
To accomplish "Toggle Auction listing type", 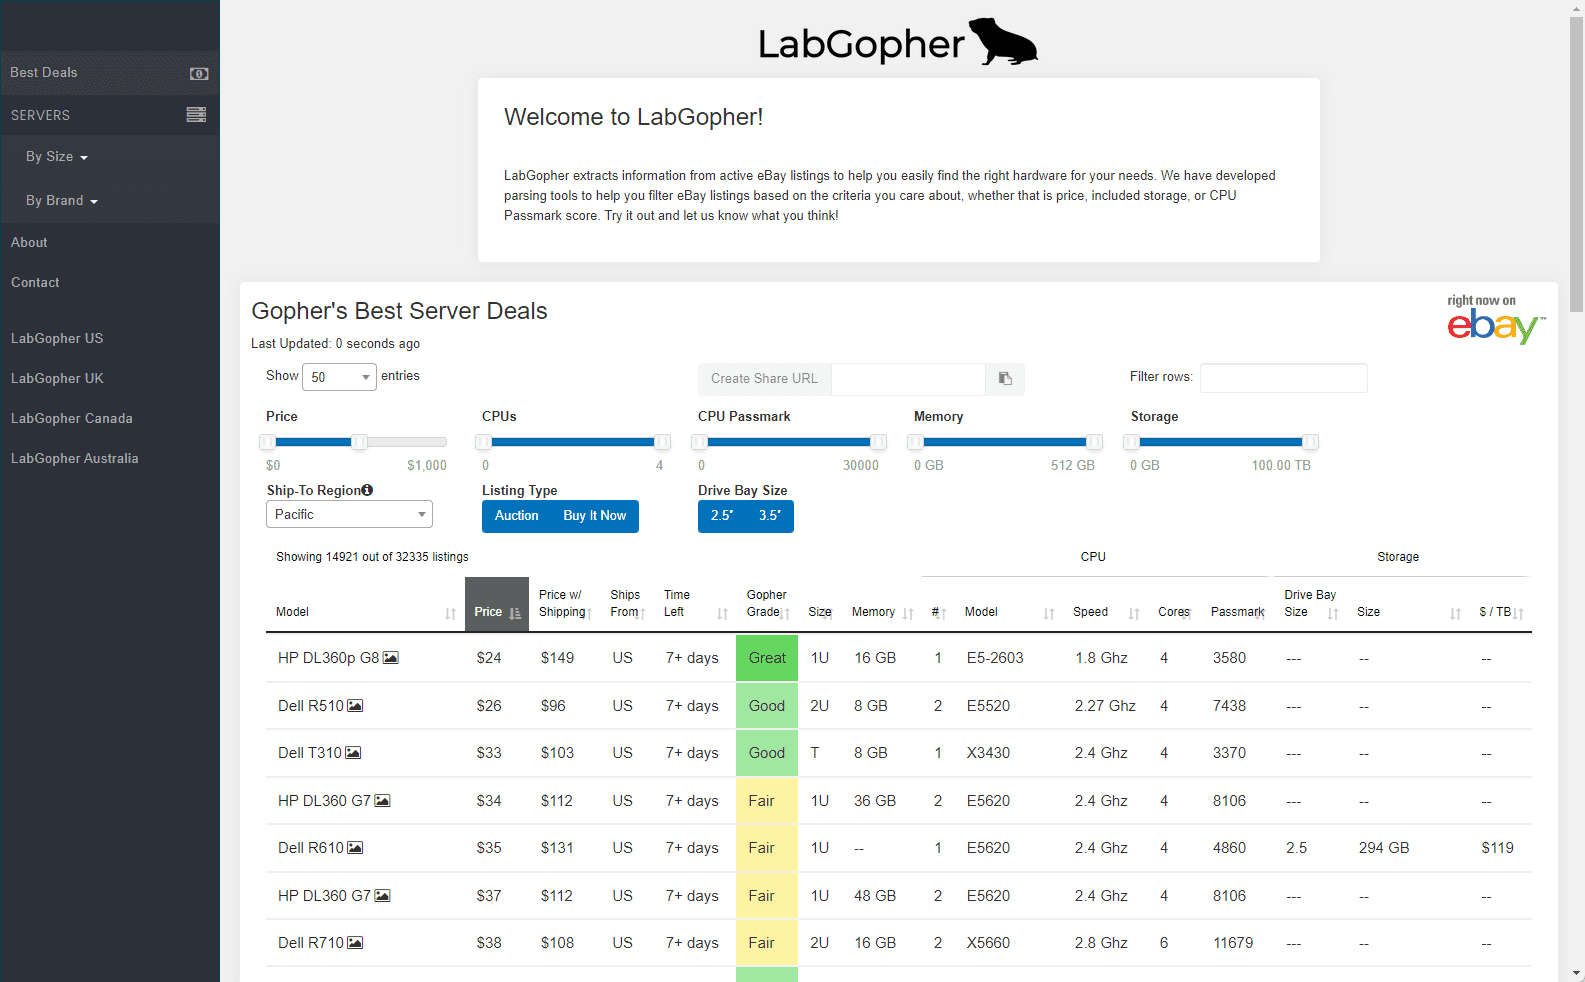I will click(516, 516).
